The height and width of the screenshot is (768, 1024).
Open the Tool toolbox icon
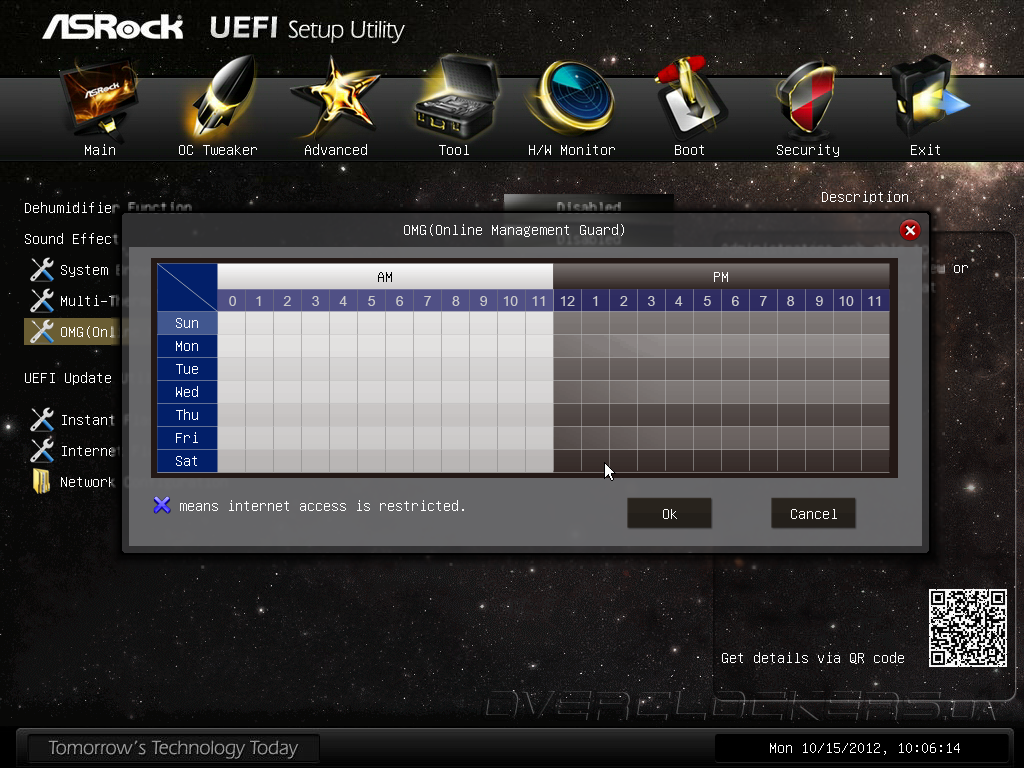(456, 98)
